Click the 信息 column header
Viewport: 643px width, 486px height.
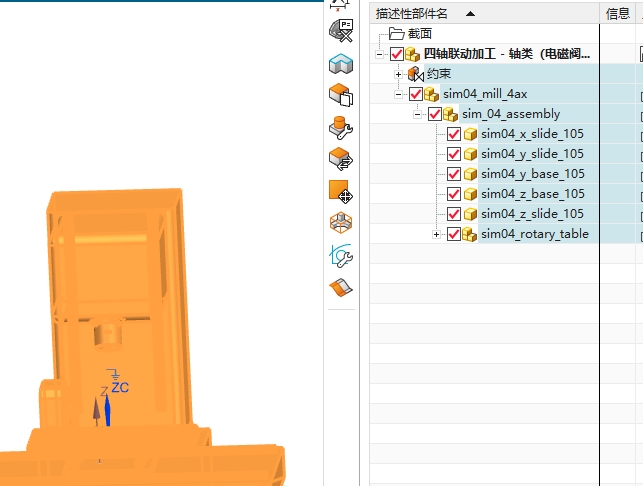point(617,13)
